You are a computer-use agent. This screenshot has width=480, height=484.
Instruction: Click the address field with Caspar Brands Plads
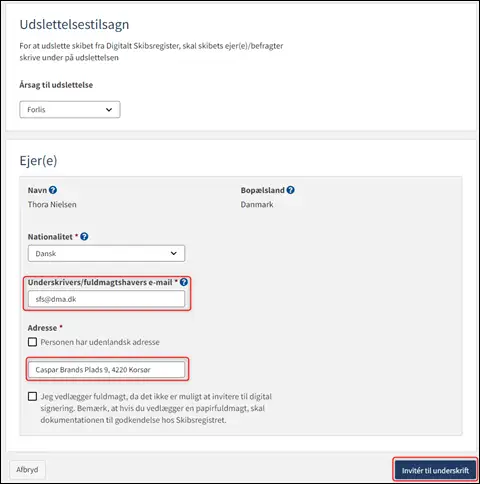pyautogui.click(x=106, y=369)
